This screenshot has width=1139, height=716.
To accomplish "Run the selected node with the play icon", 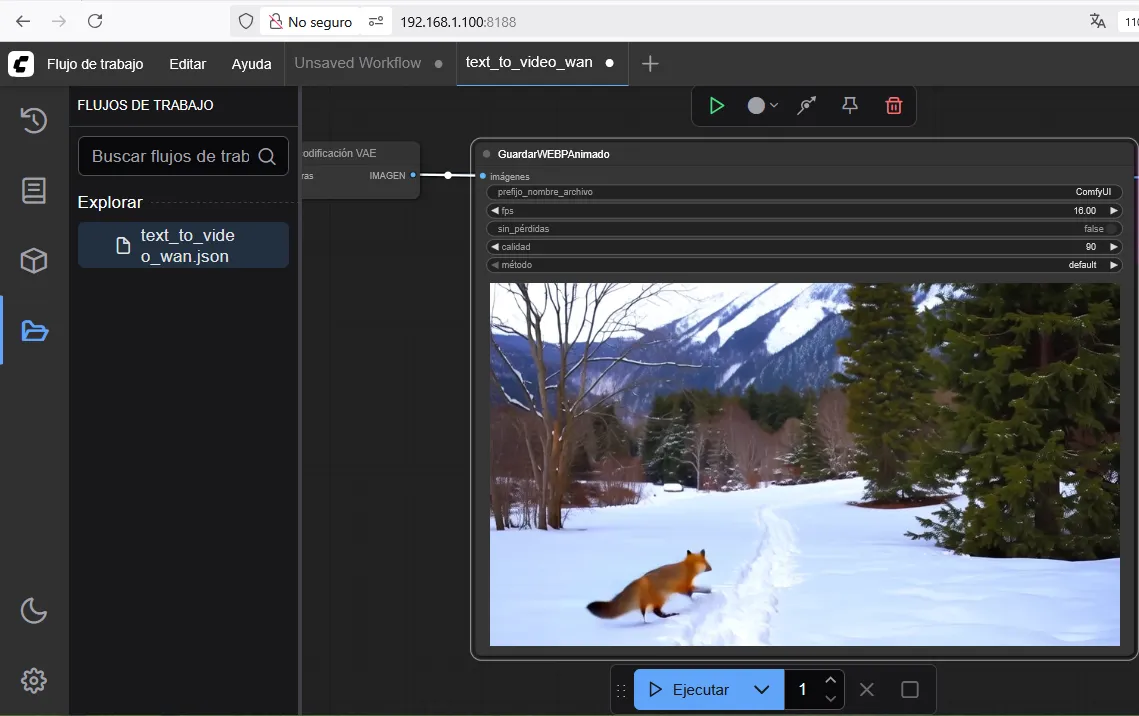I will tap(717, 105).
